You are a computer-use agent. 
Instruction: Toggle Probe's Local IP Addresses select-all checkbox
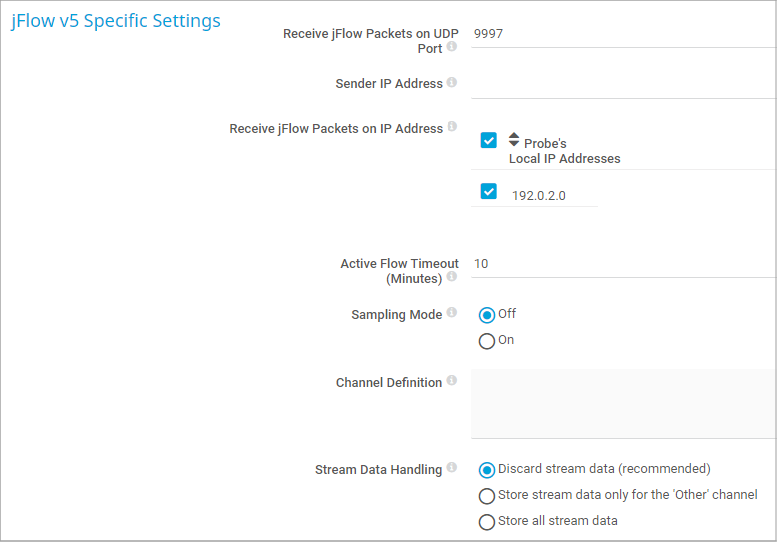(x=488, y=140)
